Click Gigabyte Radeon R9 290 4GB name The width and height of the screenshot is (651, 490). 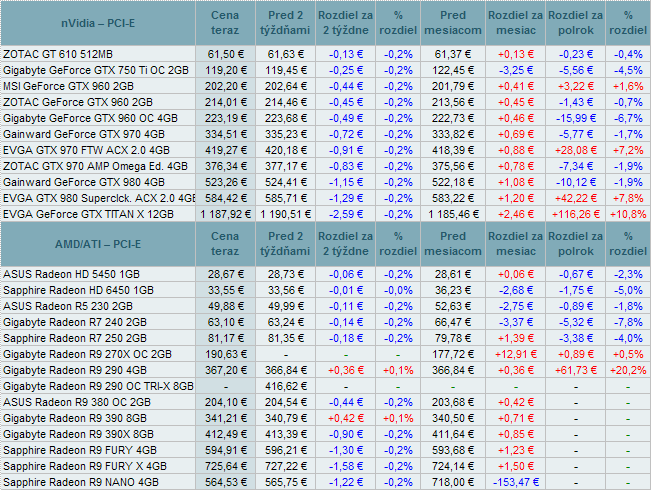tap(75, 370)
